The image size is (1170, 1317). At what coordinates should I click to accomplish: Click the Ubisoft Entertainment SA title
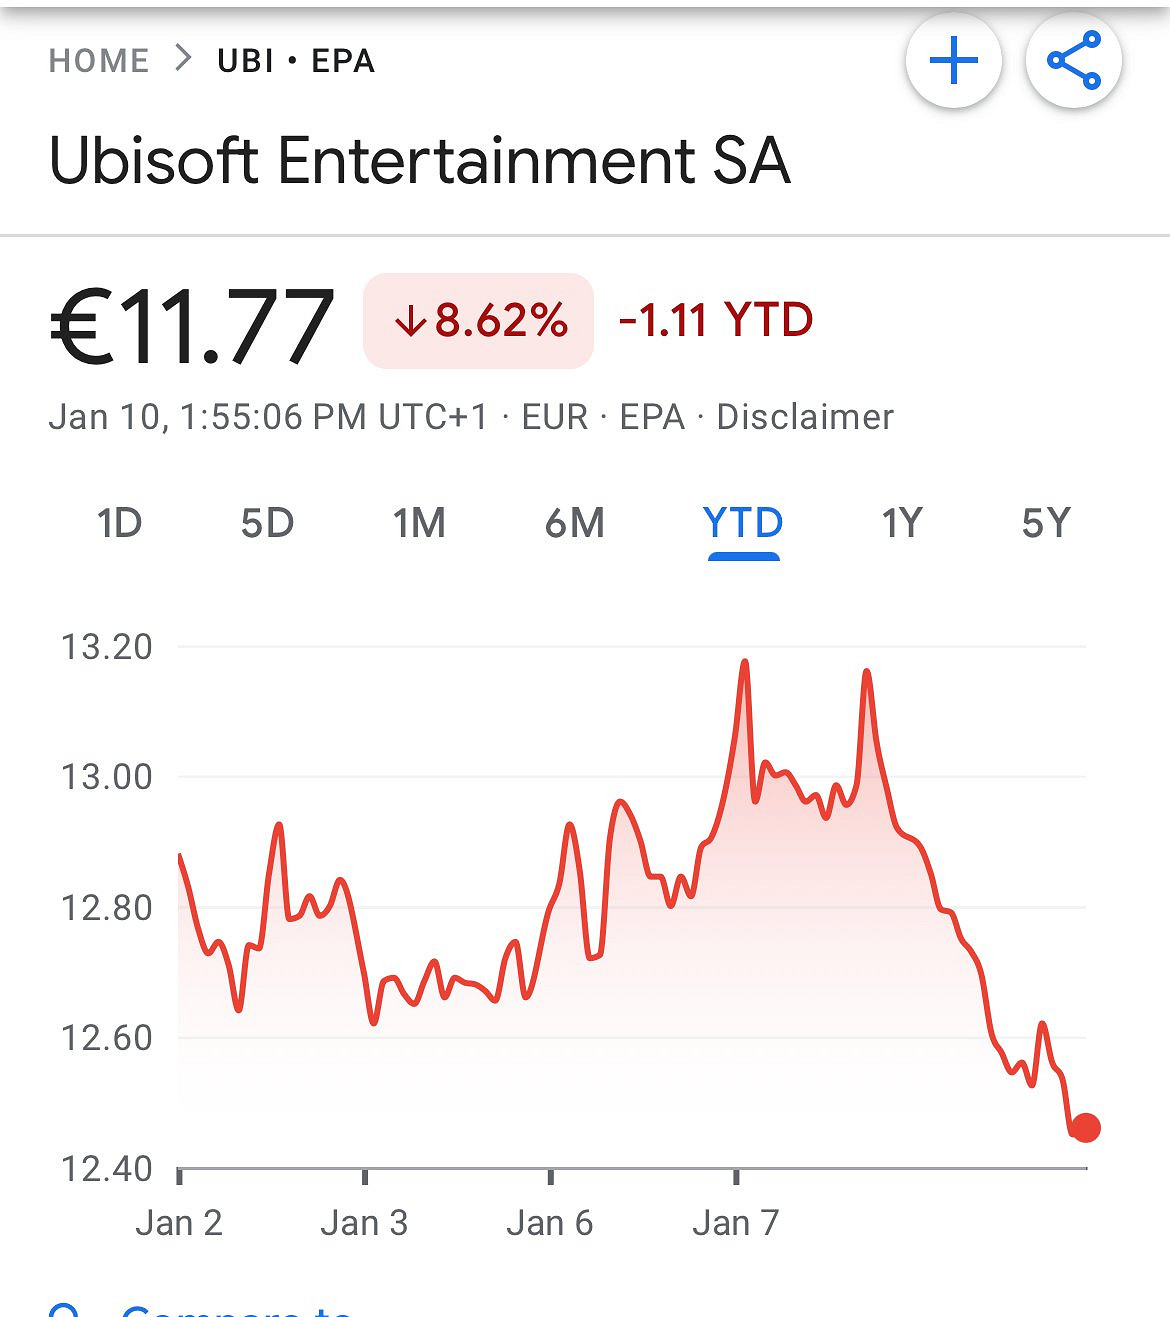point(418,158)
